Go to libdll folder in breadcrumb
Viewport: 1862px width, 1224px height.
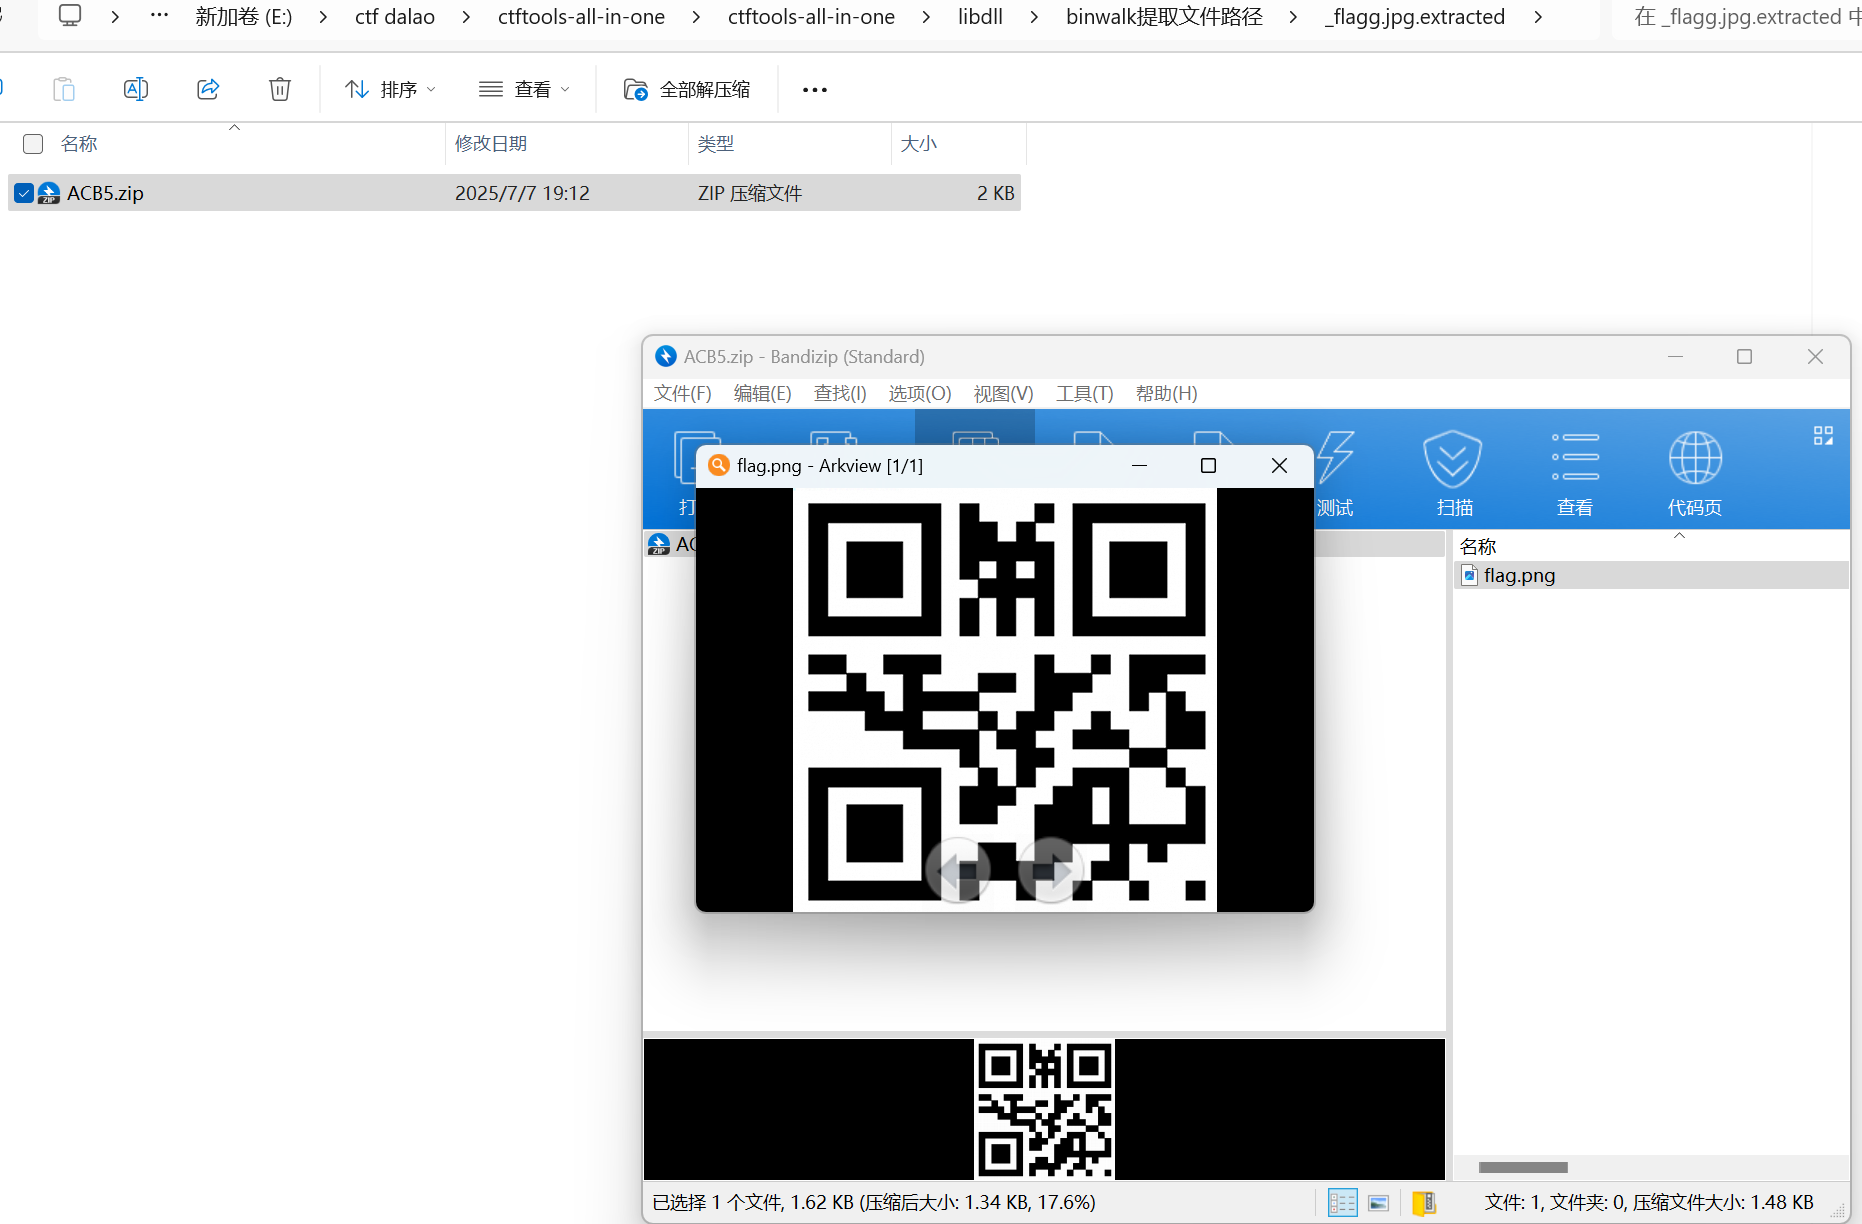pos(980,17)
